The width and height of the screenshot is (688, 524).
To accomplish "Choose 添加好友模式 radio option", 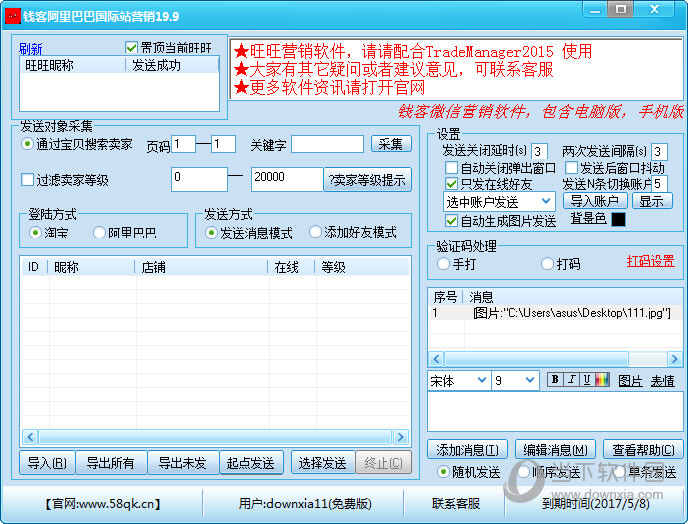I will coord(315,232).
